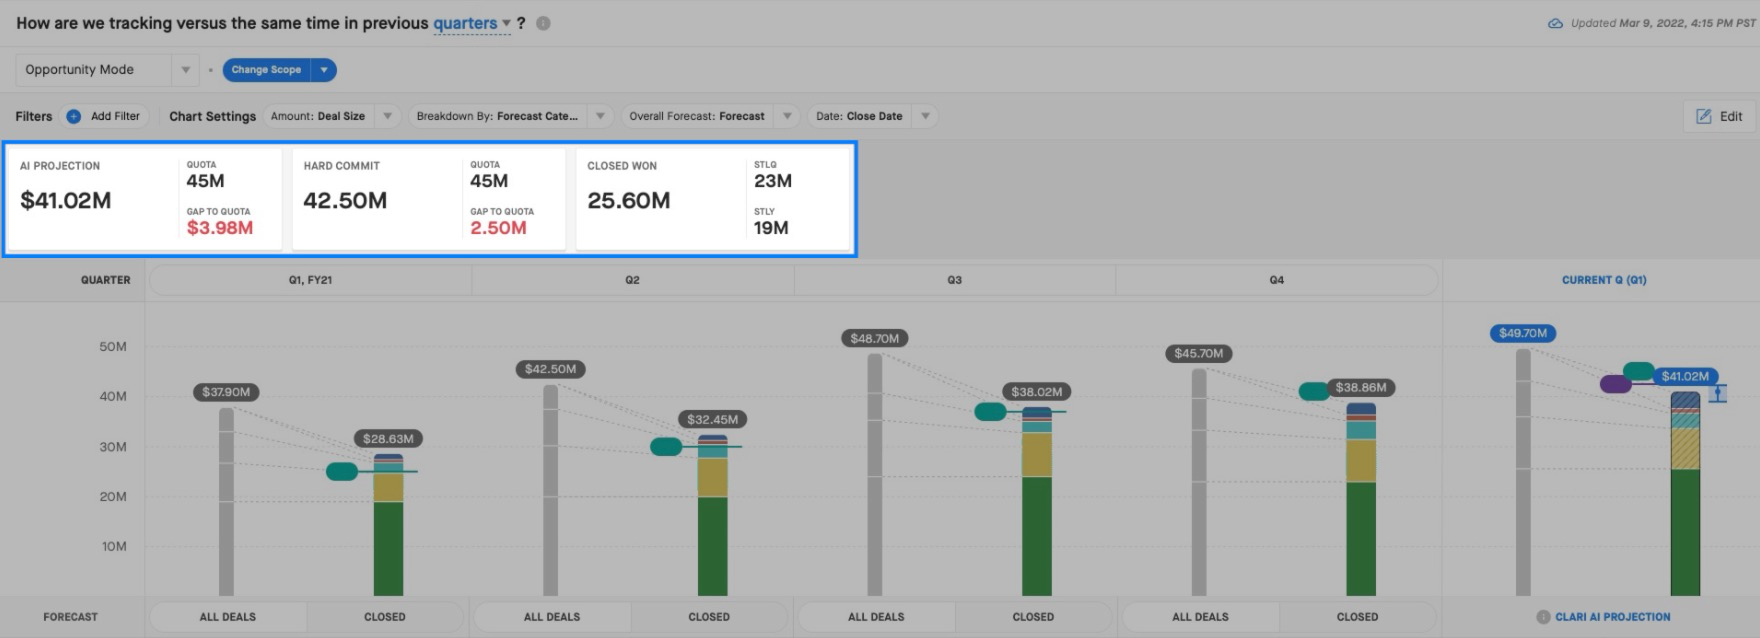Open the CLARI AI PROJECTION link
This screenshot has height=638, width=1760.
(1612, 617)
